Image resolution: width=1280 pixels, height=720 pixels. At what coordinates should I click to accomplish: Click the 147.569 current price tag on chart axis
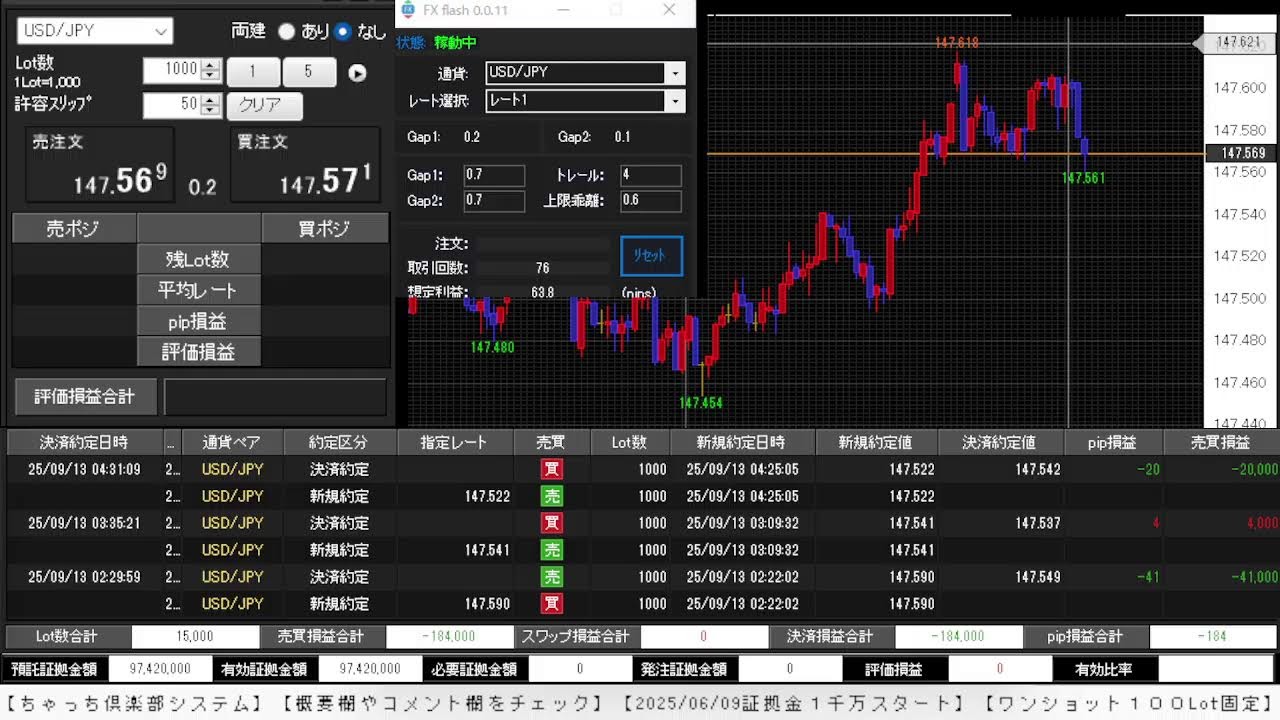point(1241,153)
